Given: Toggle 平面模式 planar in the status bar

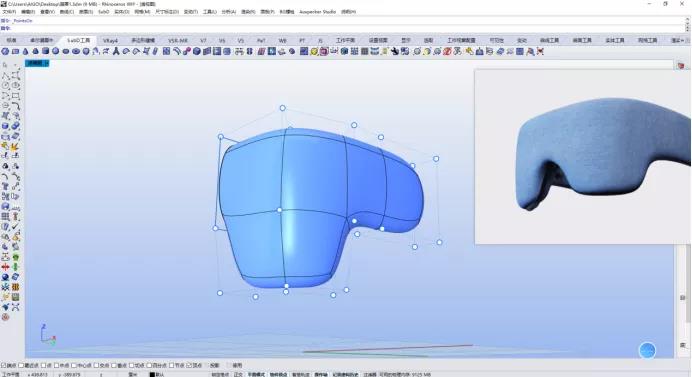Looking at the screenshot, I should [256, 374].
